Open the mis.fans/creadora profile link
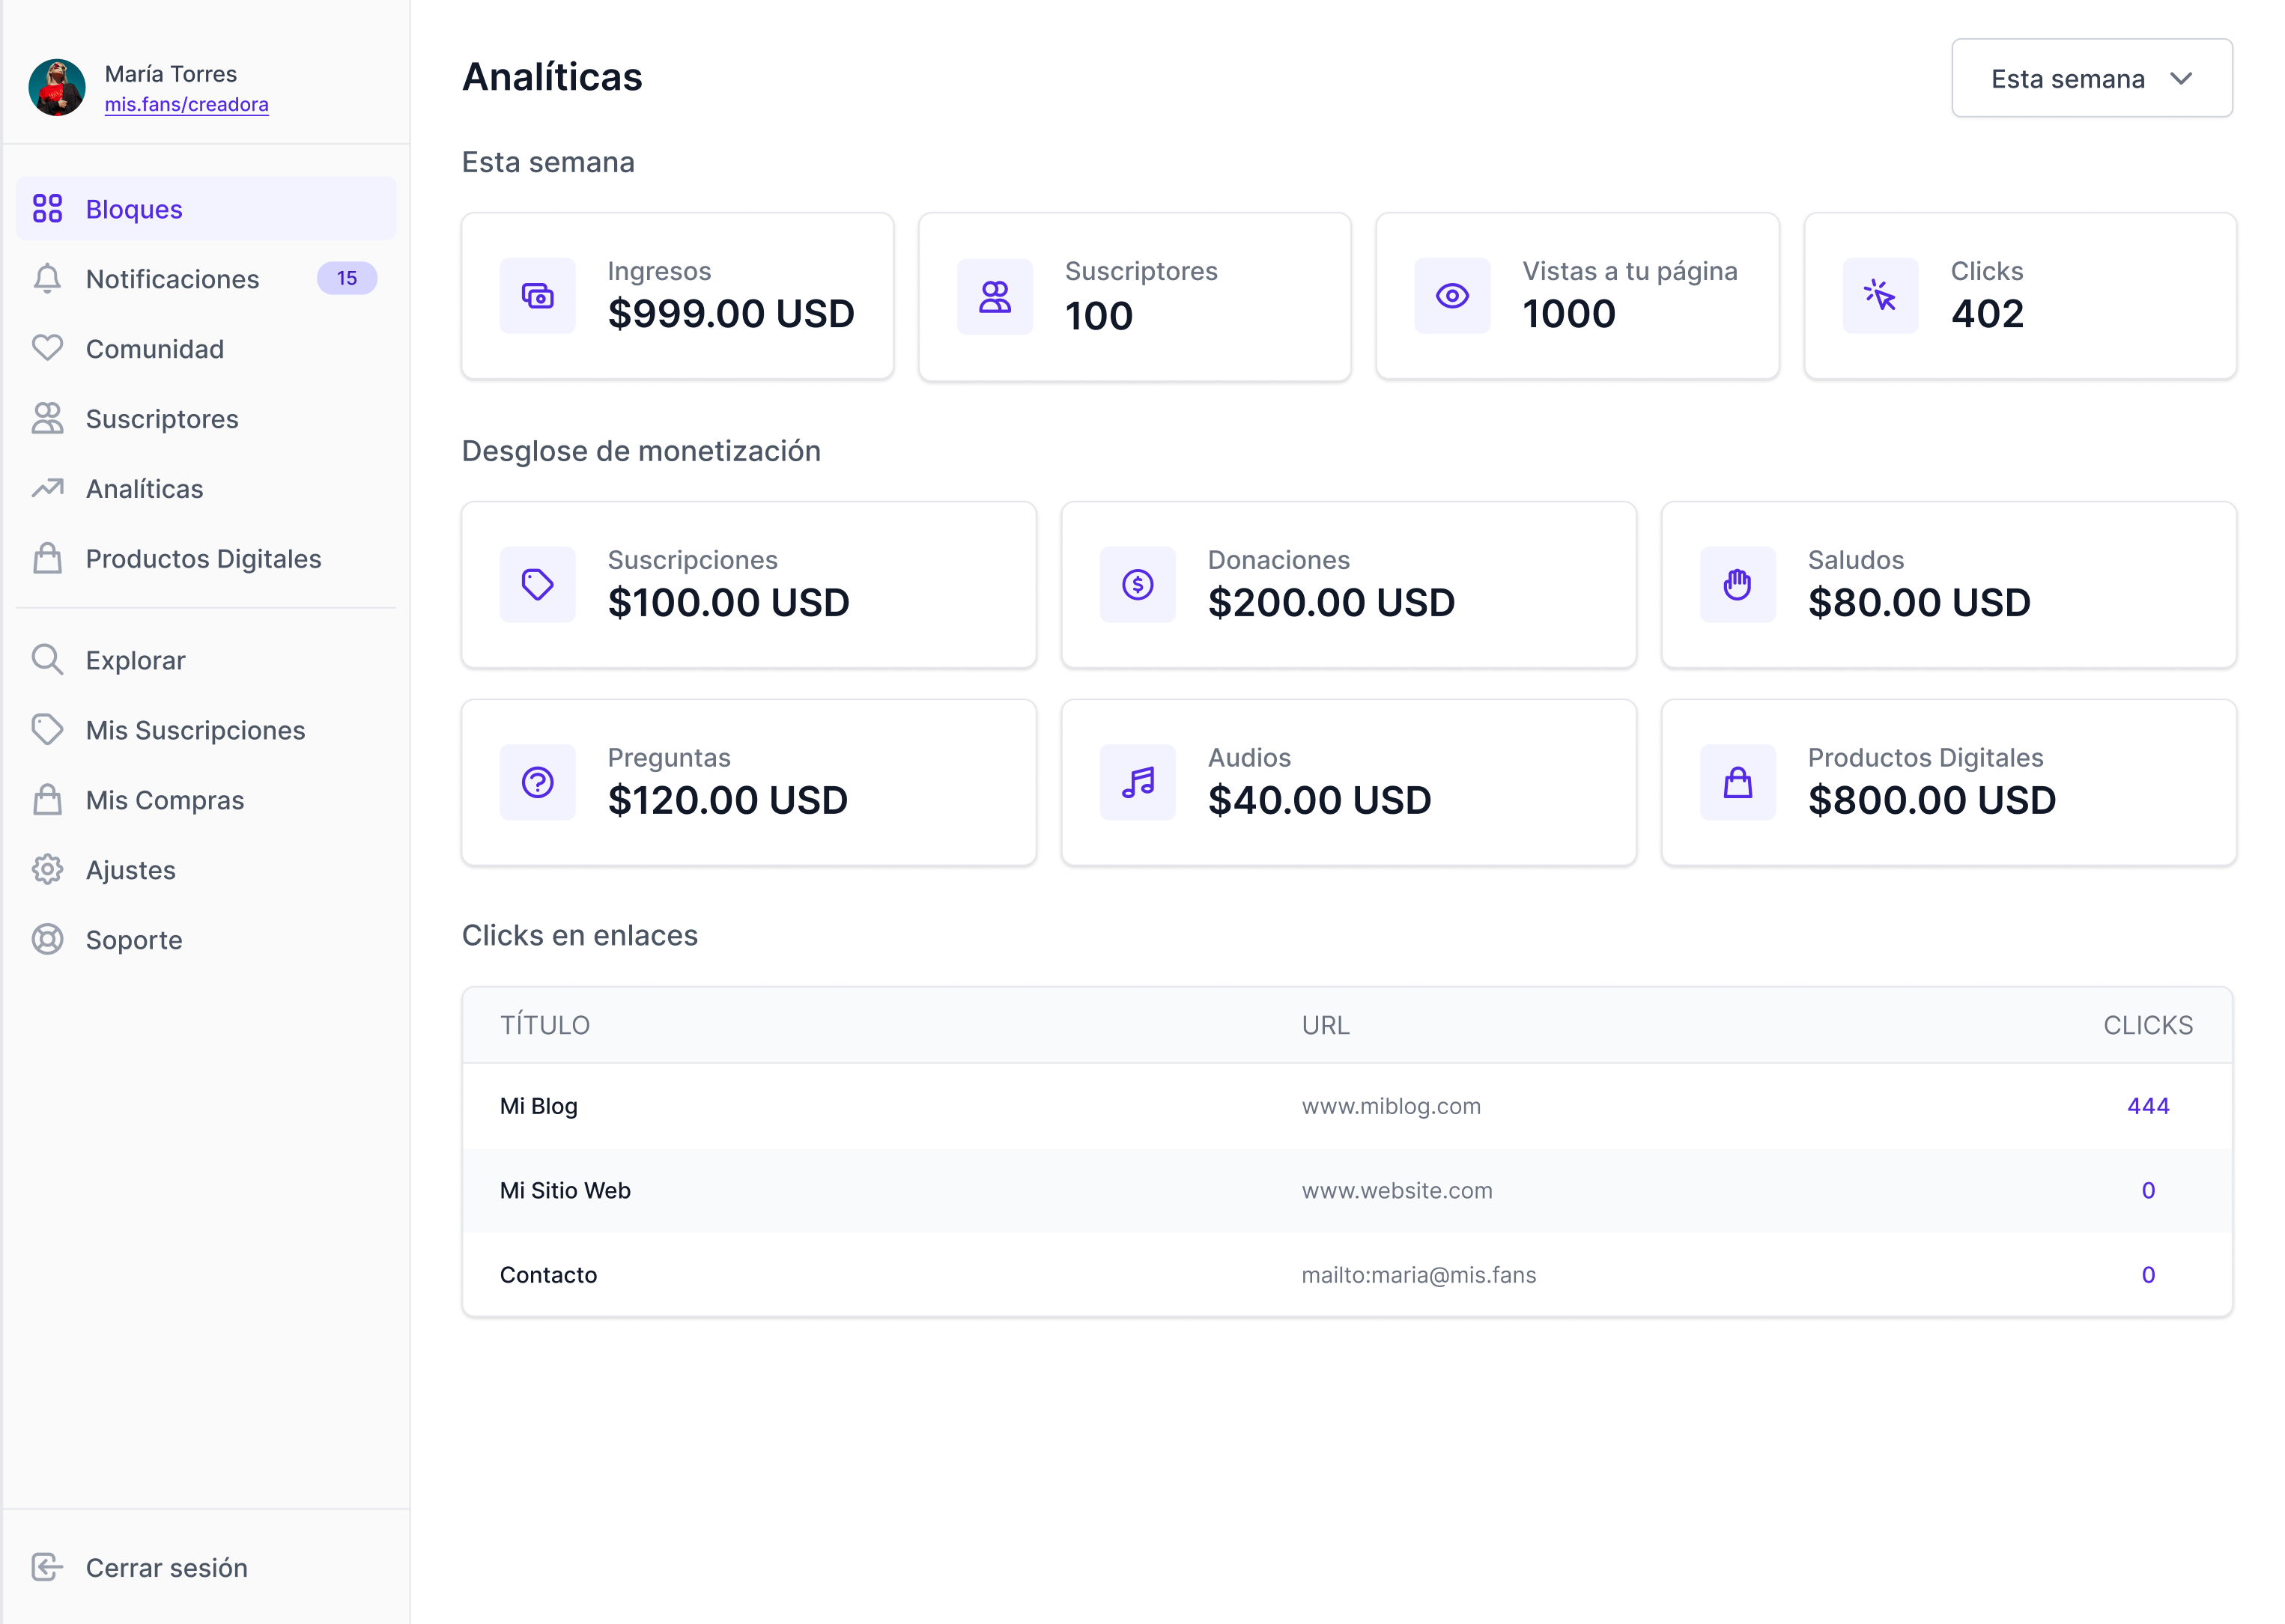 186,104
